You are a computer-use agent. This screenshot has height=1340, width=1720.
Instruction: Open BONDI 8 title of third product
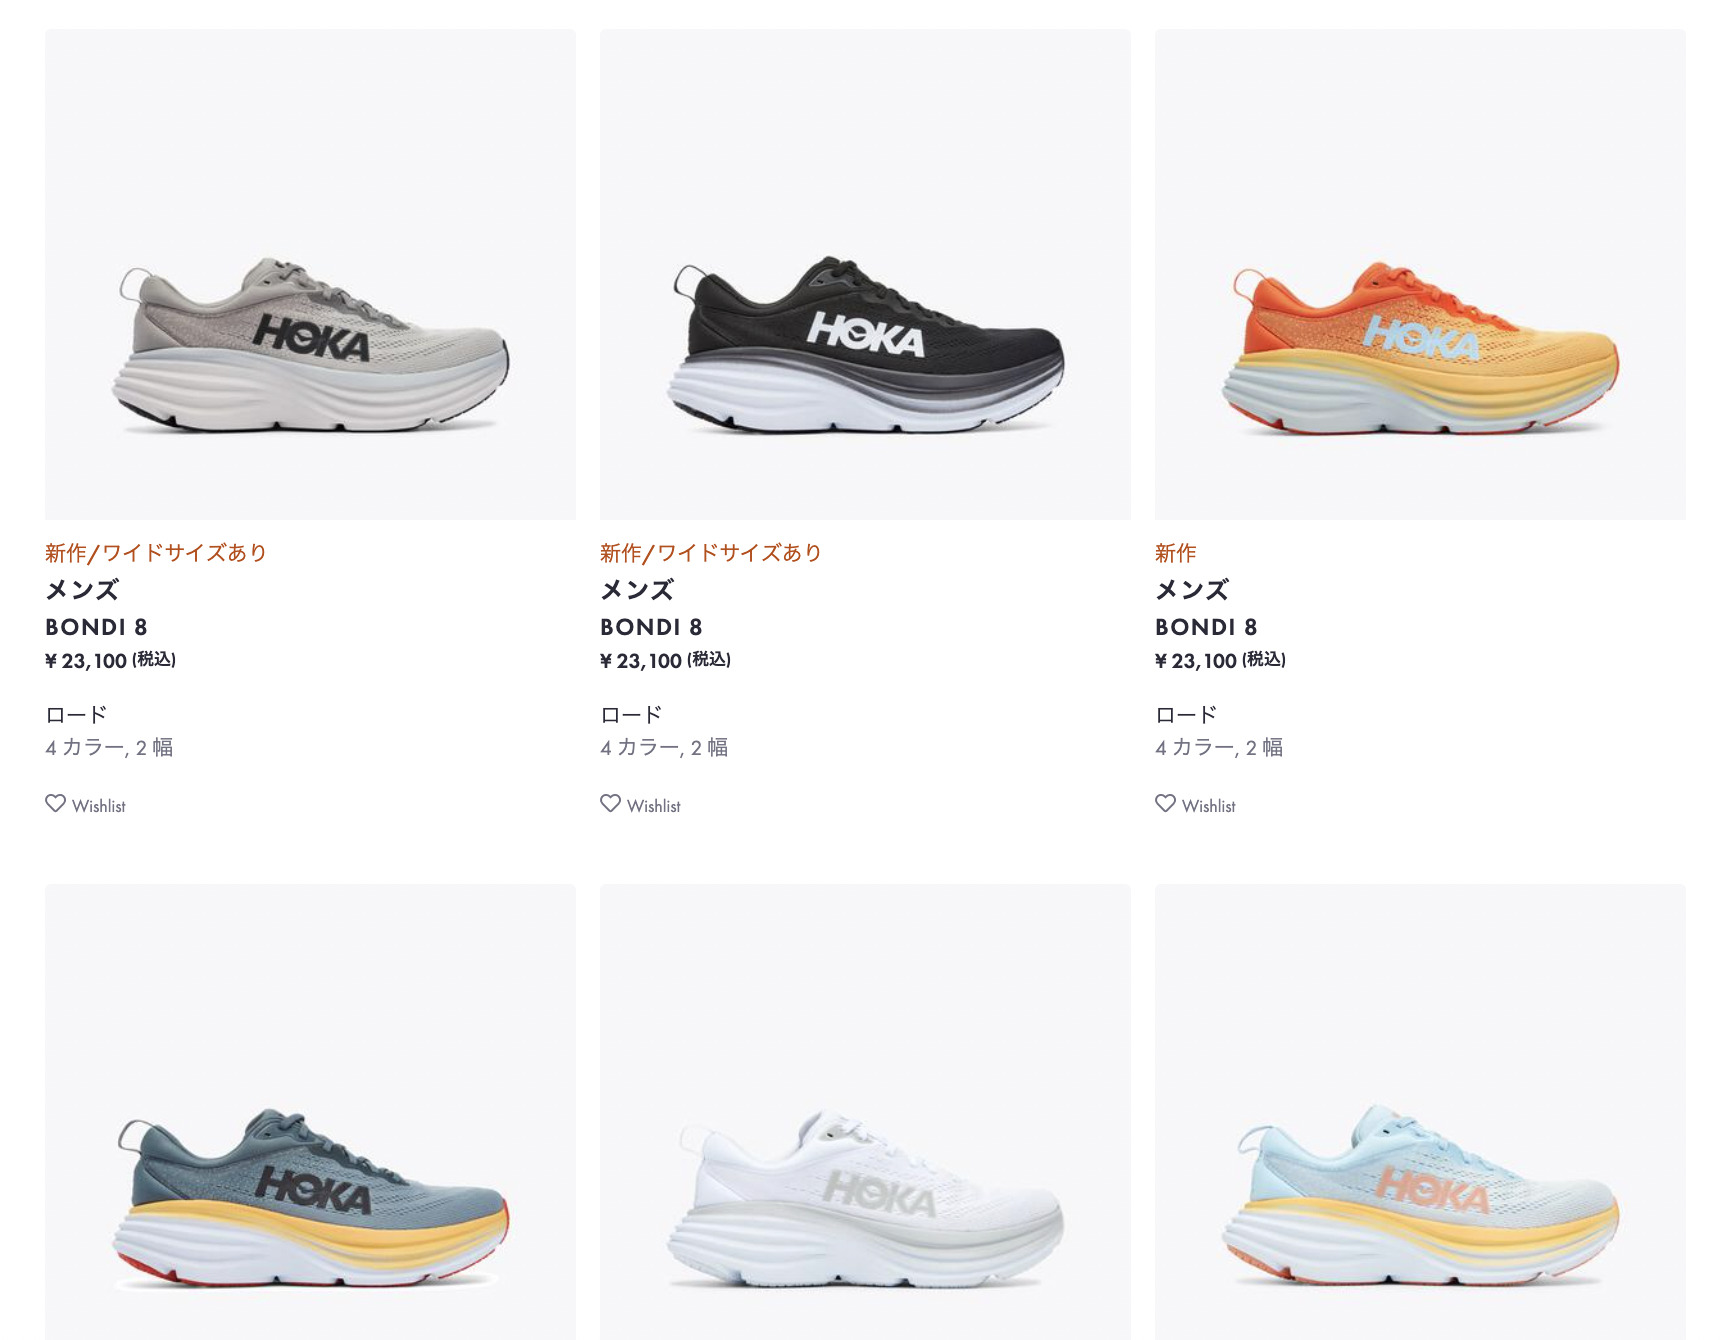click(x=1206, y=627)
